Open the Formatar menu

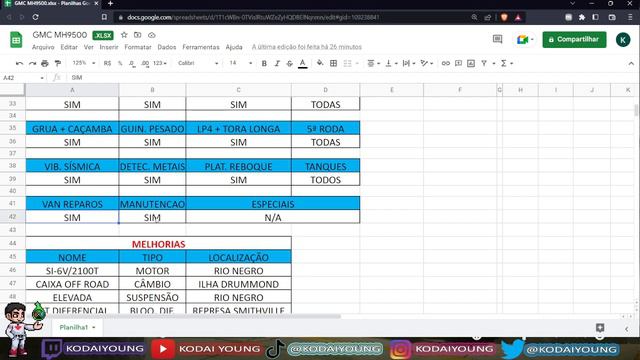point(138,47)
